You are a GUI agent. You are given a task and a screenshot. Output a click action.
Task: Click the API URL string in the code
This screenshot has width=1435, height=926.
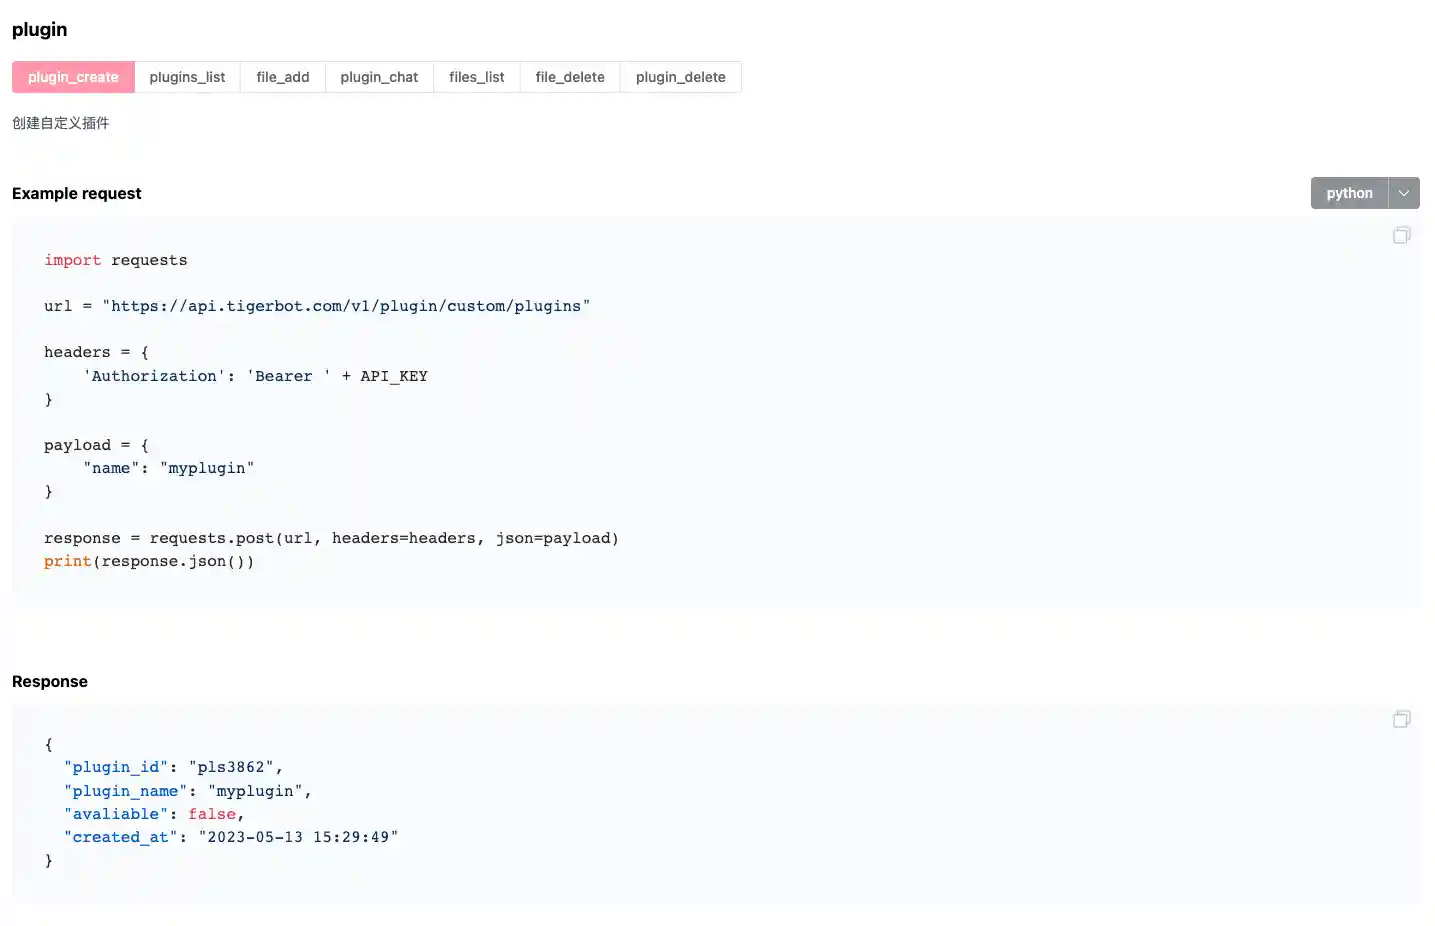click(346, 306)
